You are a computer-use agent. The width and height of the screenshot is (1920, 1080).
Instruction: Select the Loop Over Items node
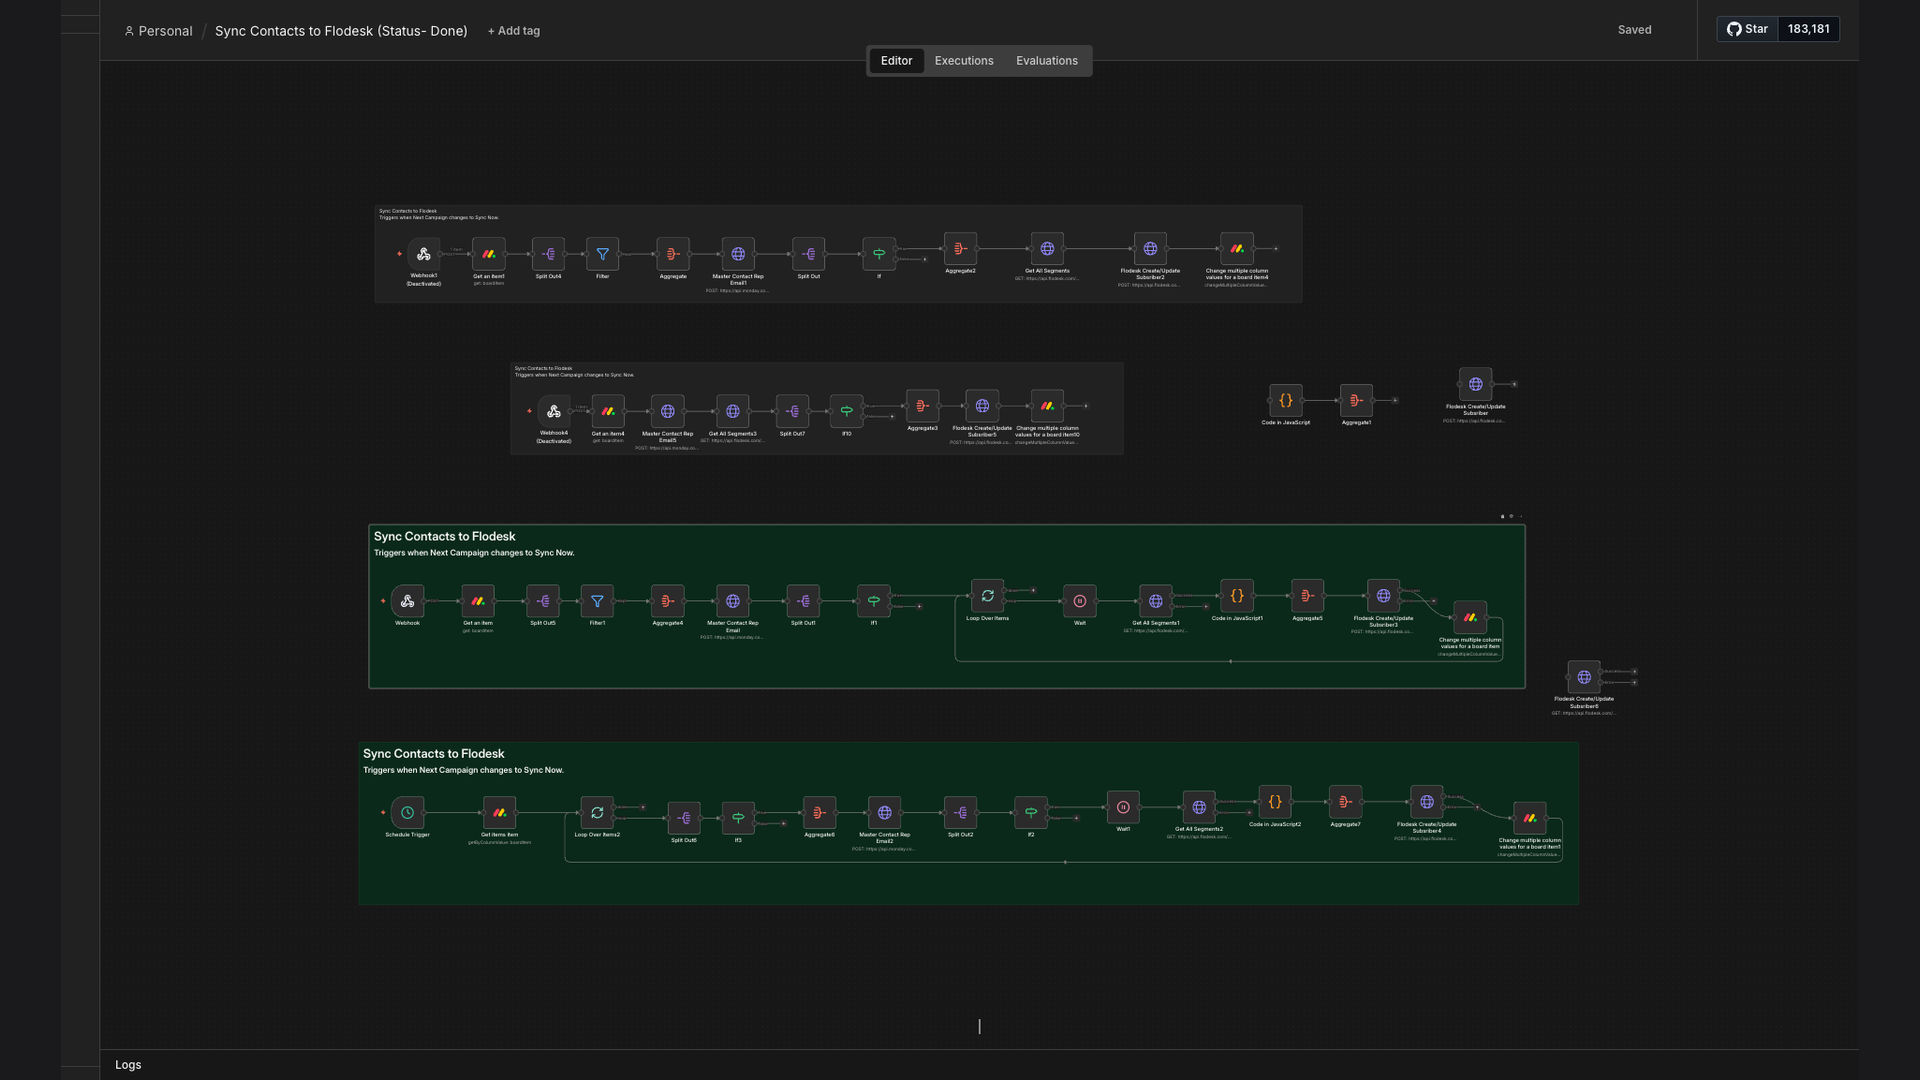coord(987,596)
